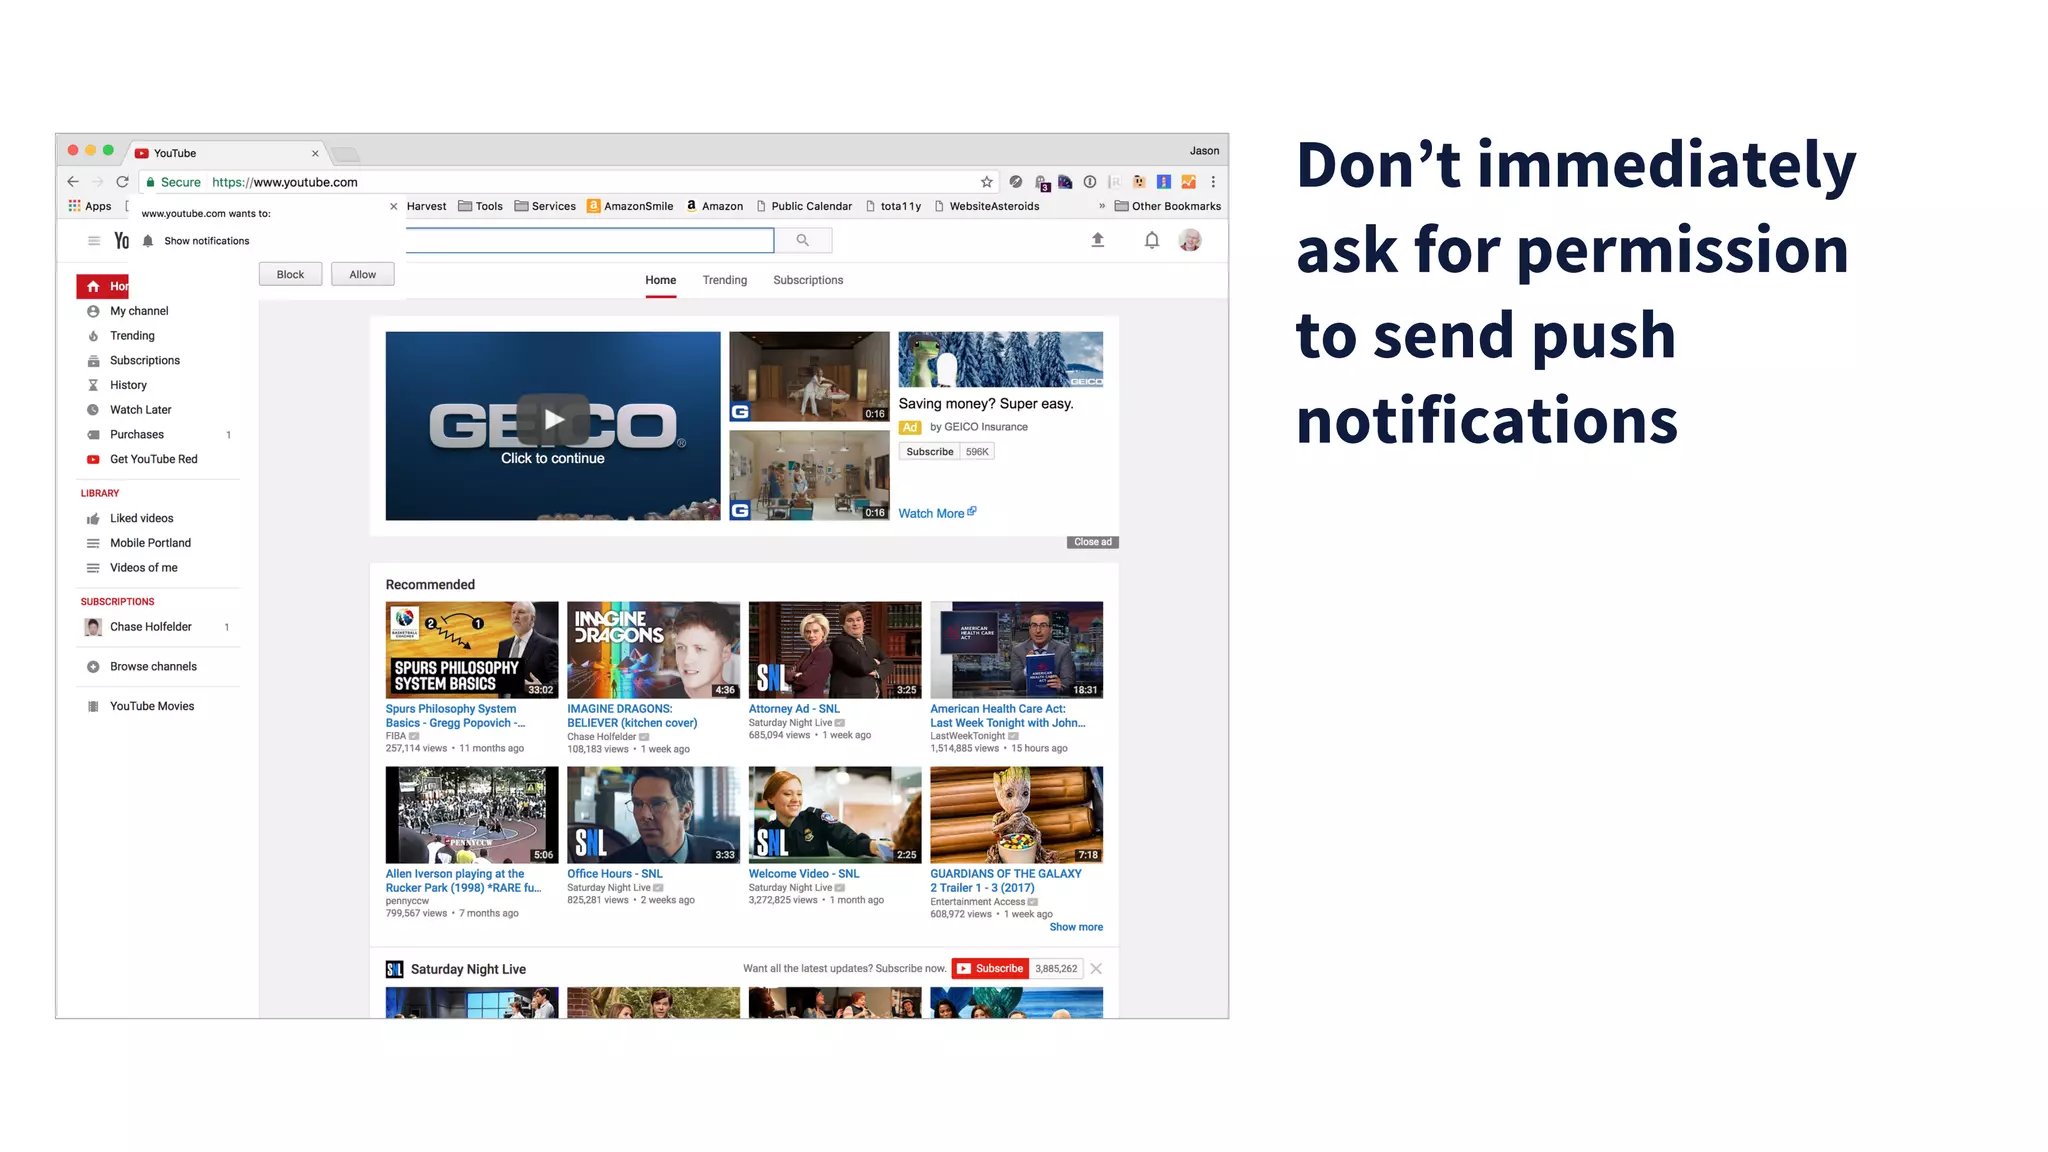Click the YouTube search magnifier button
Viewport: 2048px width, 1152px height.
tap(803, 240)
